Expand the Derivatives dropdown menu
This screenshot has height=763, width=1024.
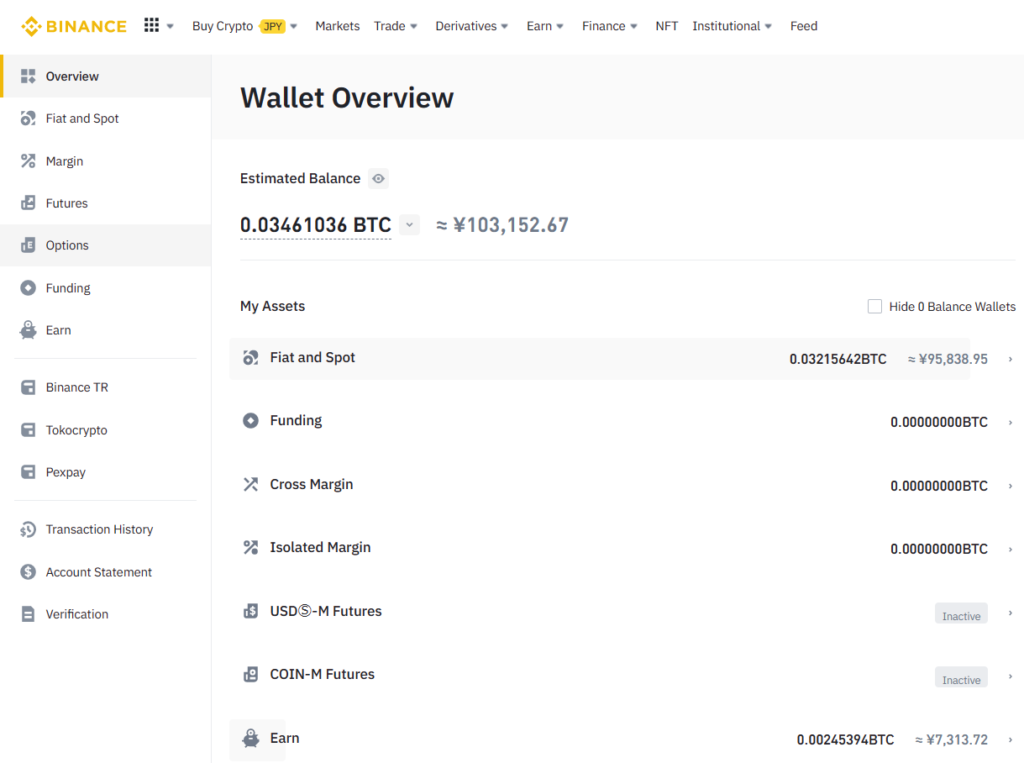[x=472, y=26]
